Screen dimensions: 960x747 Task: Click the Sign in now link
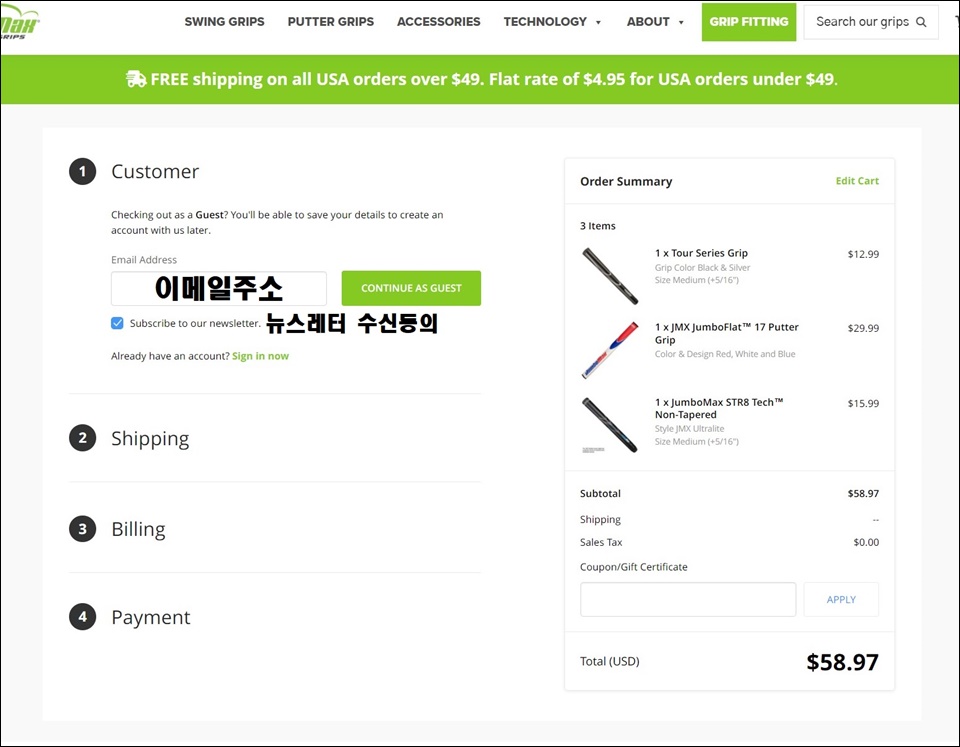click(x=260, y=356)
